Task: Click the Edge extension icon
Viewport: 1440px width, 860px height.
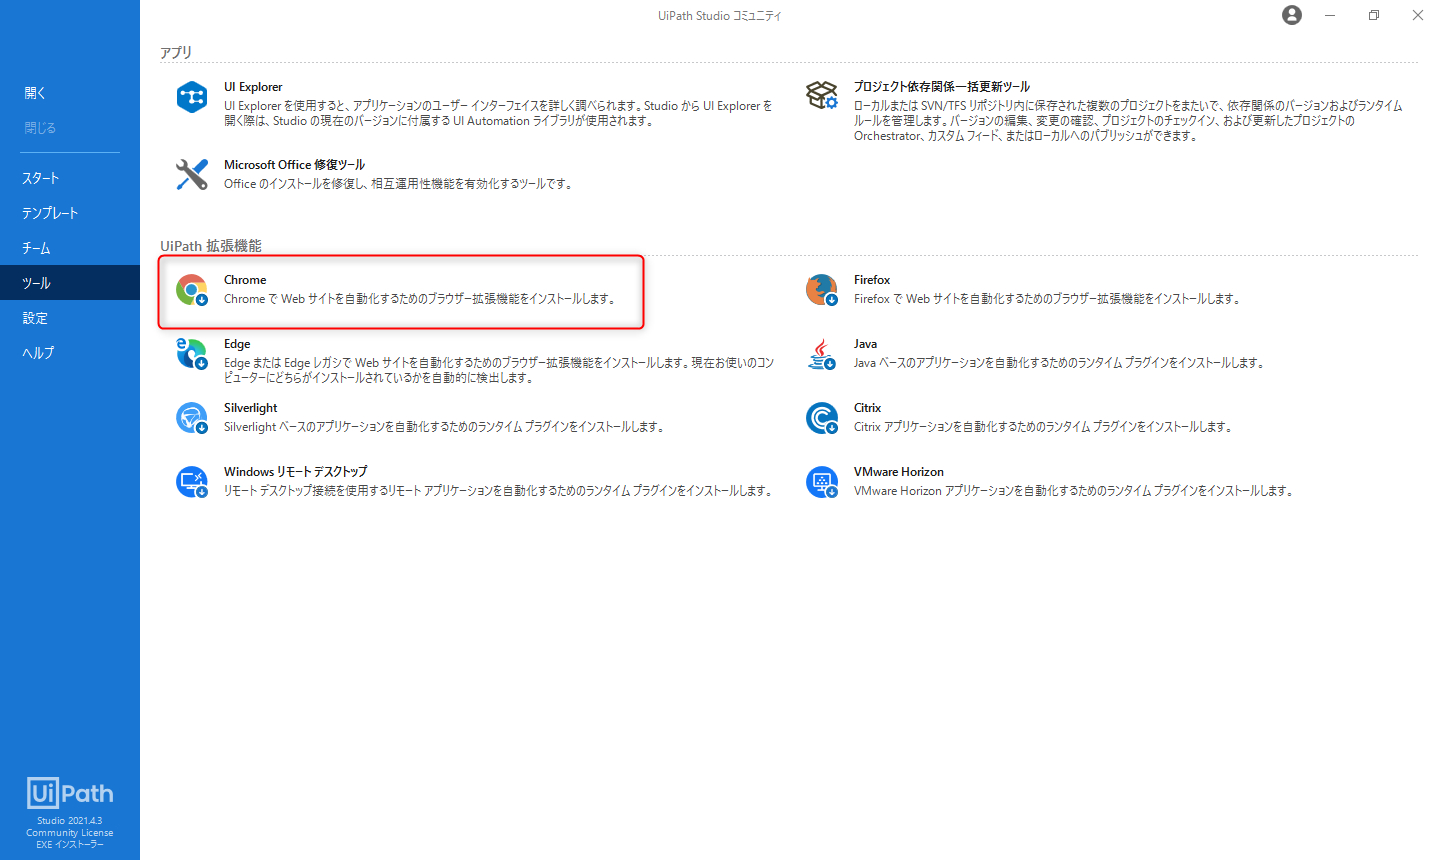Action: click(x=191, y=354)
